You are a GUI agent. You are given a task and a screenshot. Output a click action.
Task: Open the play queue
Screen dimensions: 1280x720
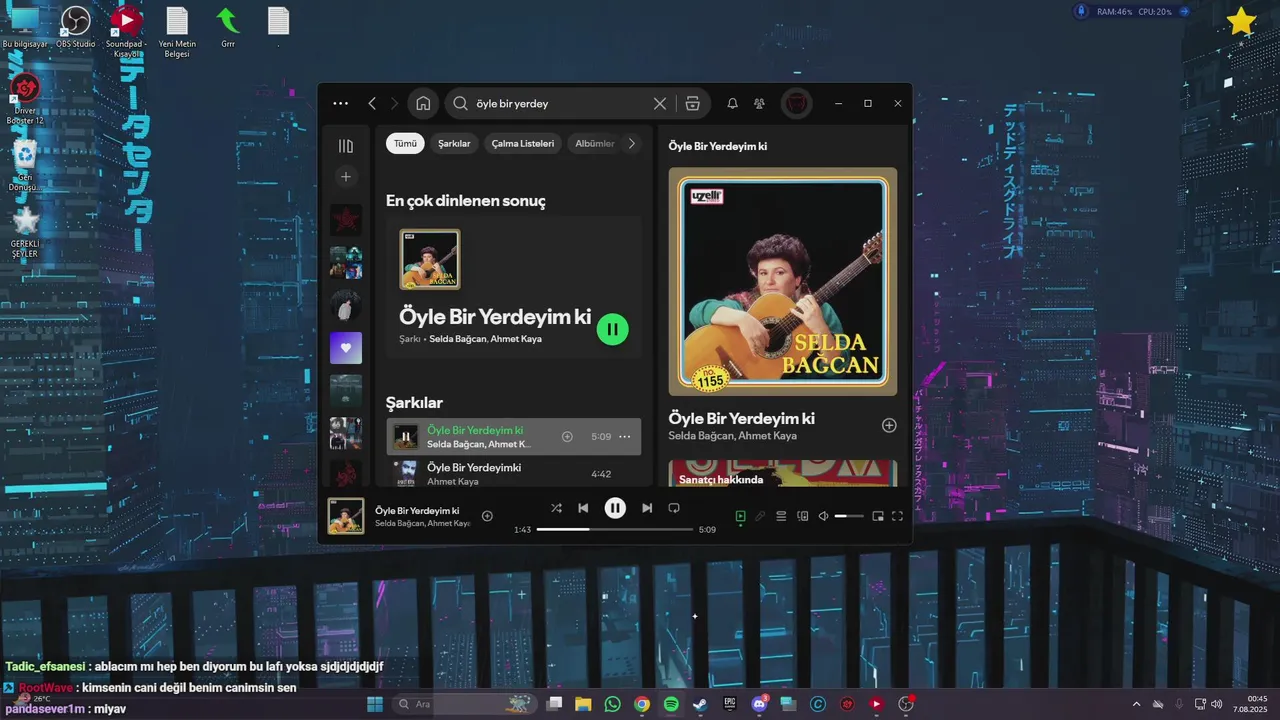[x=781, y=516]
